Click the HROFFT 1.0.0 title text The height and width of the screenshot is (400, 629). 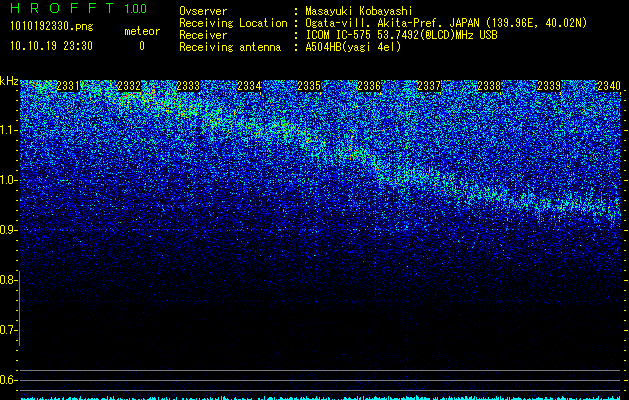(79, 8)
